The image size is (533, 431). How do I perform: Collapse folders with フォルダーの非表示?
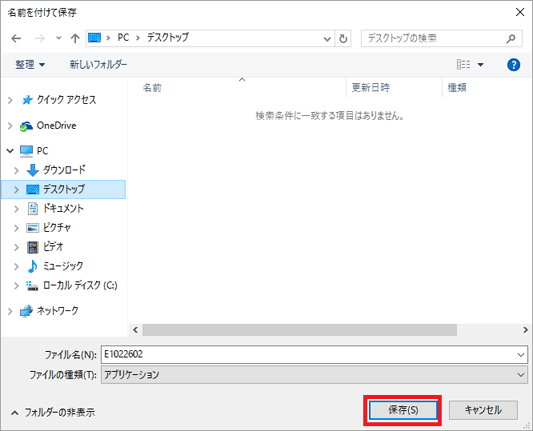click(53, 413)
